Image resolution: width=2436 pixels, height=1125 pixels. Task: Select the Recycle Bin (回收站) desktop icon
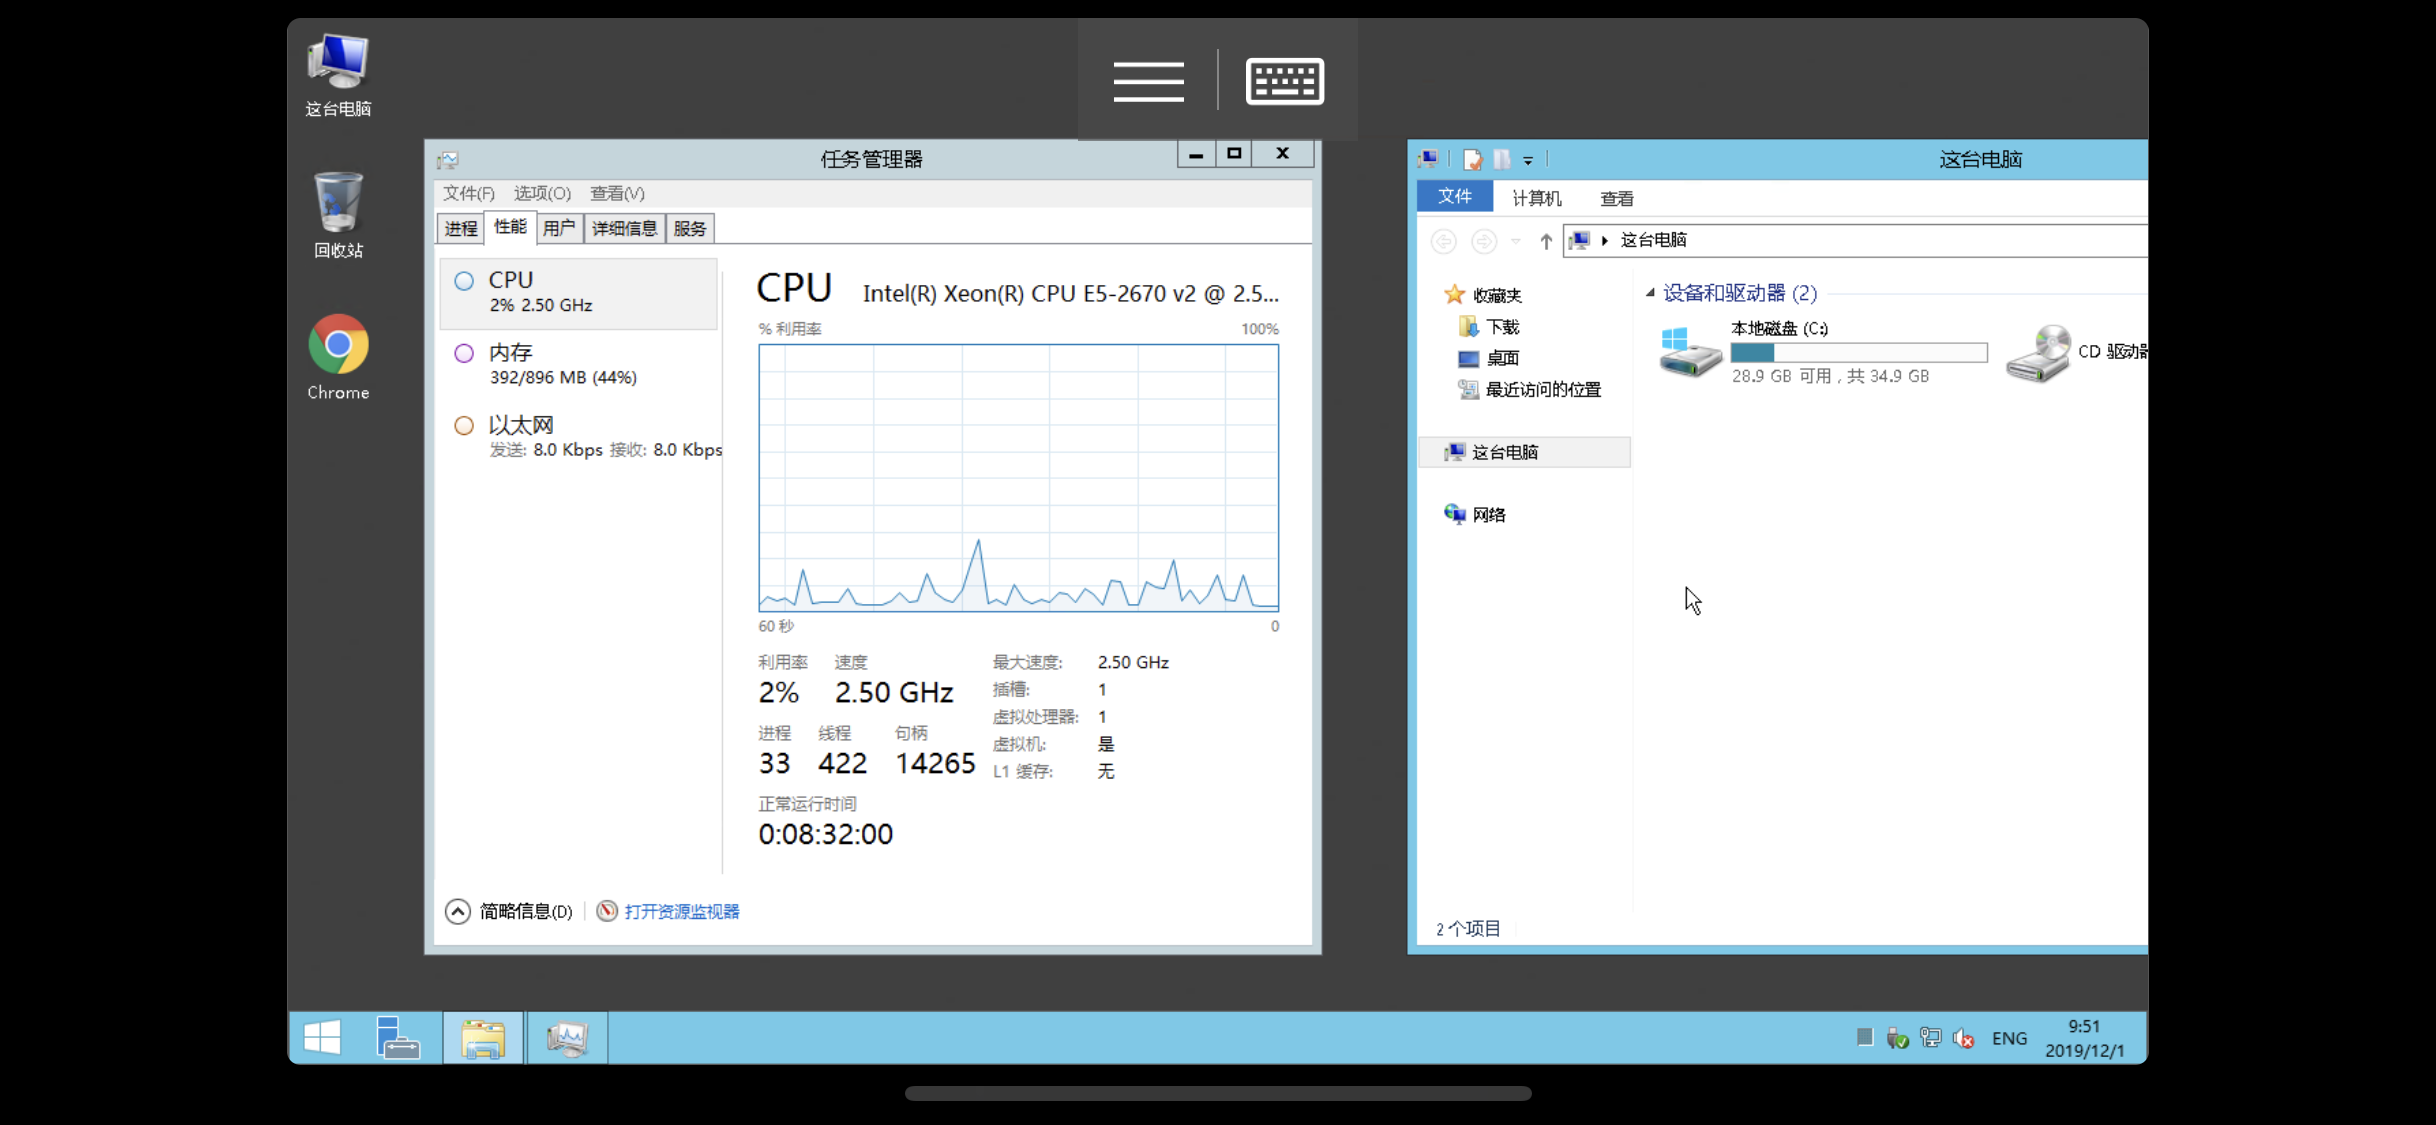(338, 204)
